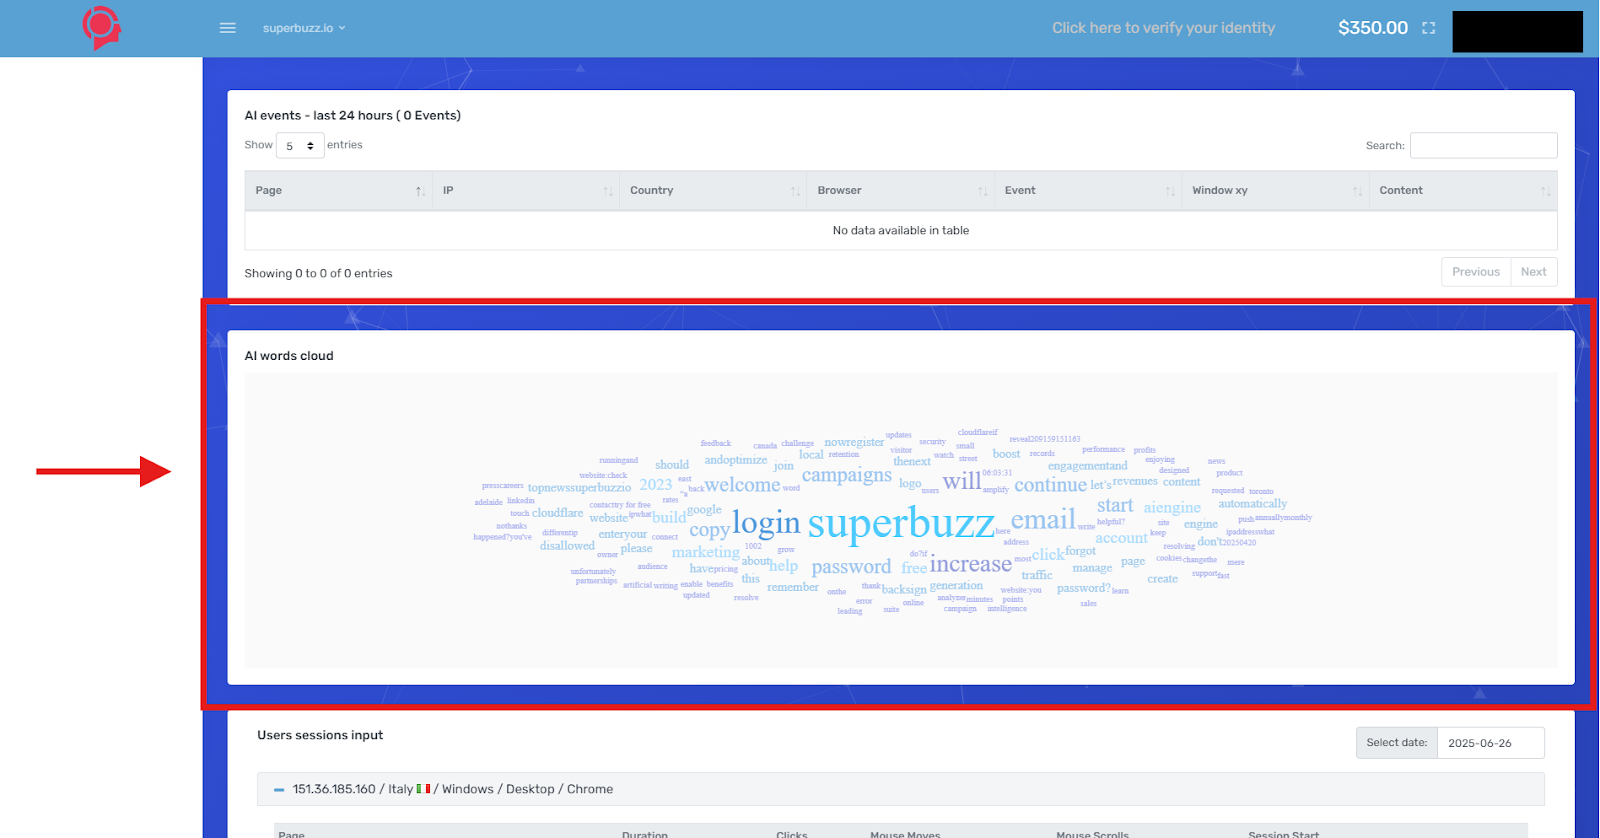Image resolution: width=1600 pixels, height=838 pixels.
Task: Sort the table by Window xy column
Action: tap(1275, 190)
